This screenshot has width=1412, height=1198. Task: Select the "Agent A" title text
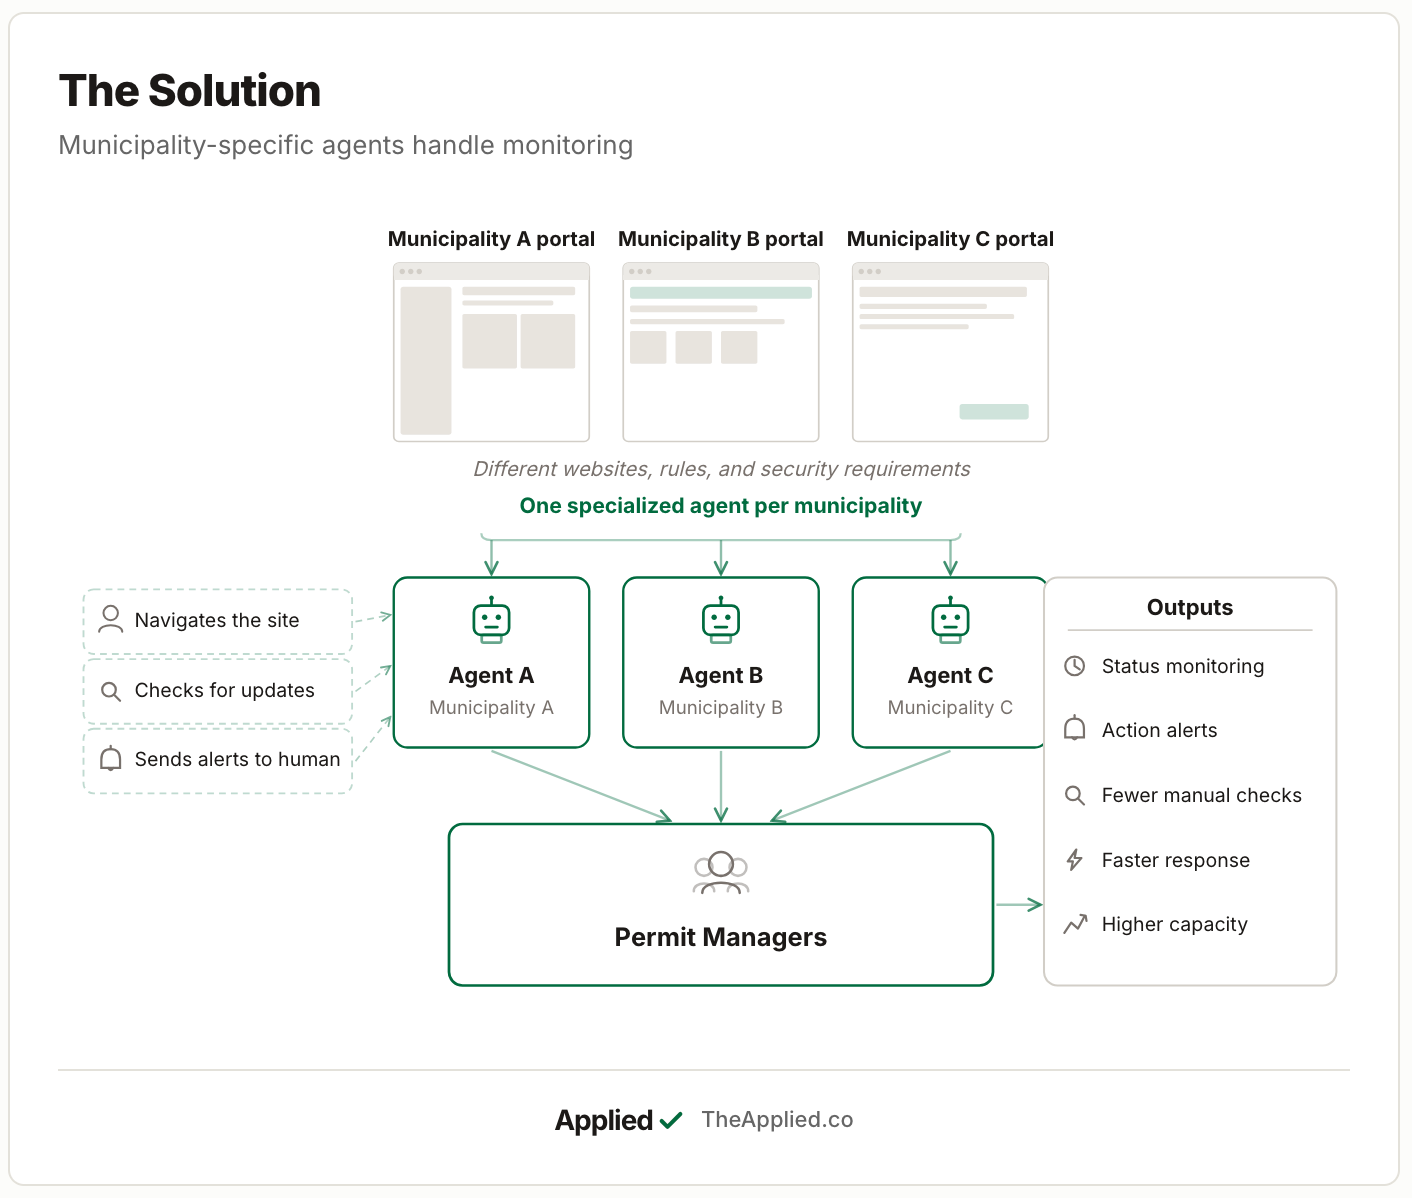(x=491, y=675)
